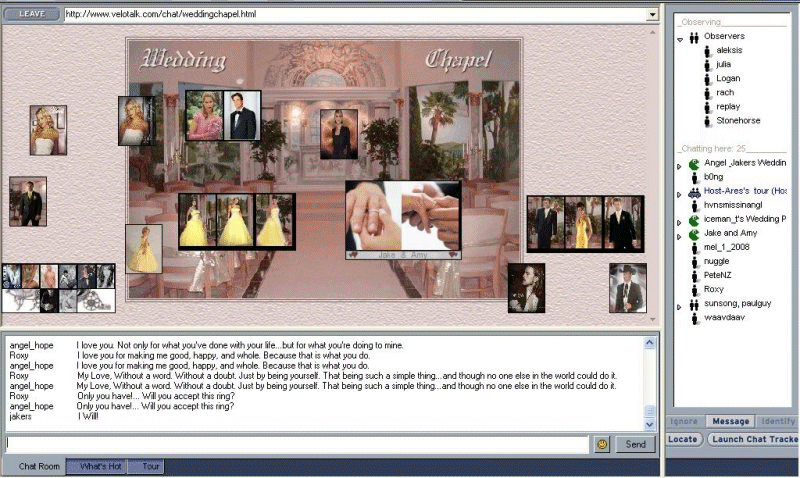Switch to the What's Hot tab
The height and width of the screenshot is (478, 800).
(101, 467)
